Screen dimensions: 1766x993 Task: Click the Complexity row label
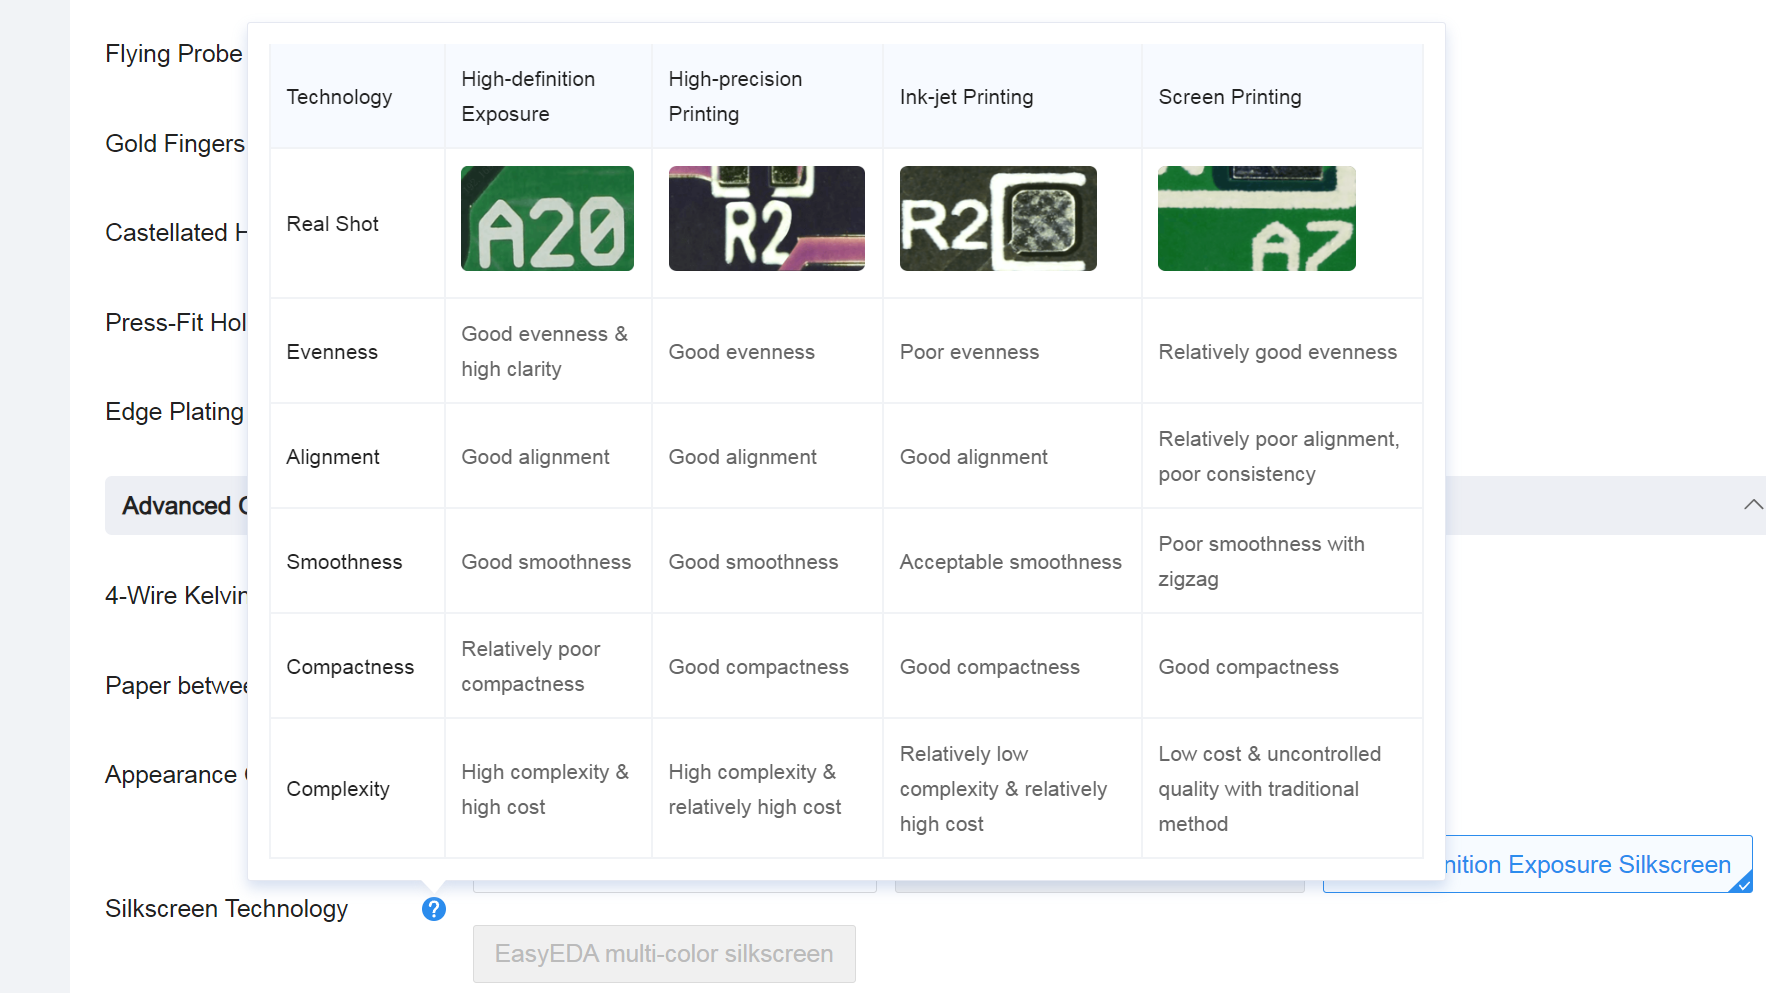(338, 789)
